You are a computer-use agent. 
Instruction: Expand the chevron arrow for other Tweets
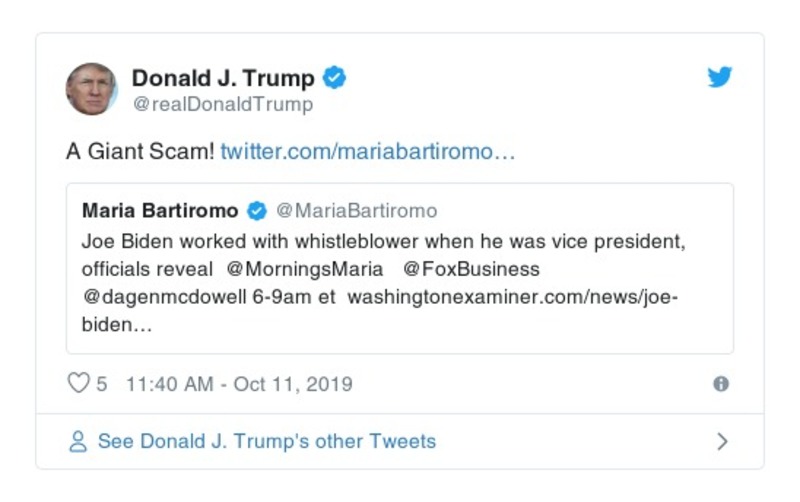tap(722, 441)
